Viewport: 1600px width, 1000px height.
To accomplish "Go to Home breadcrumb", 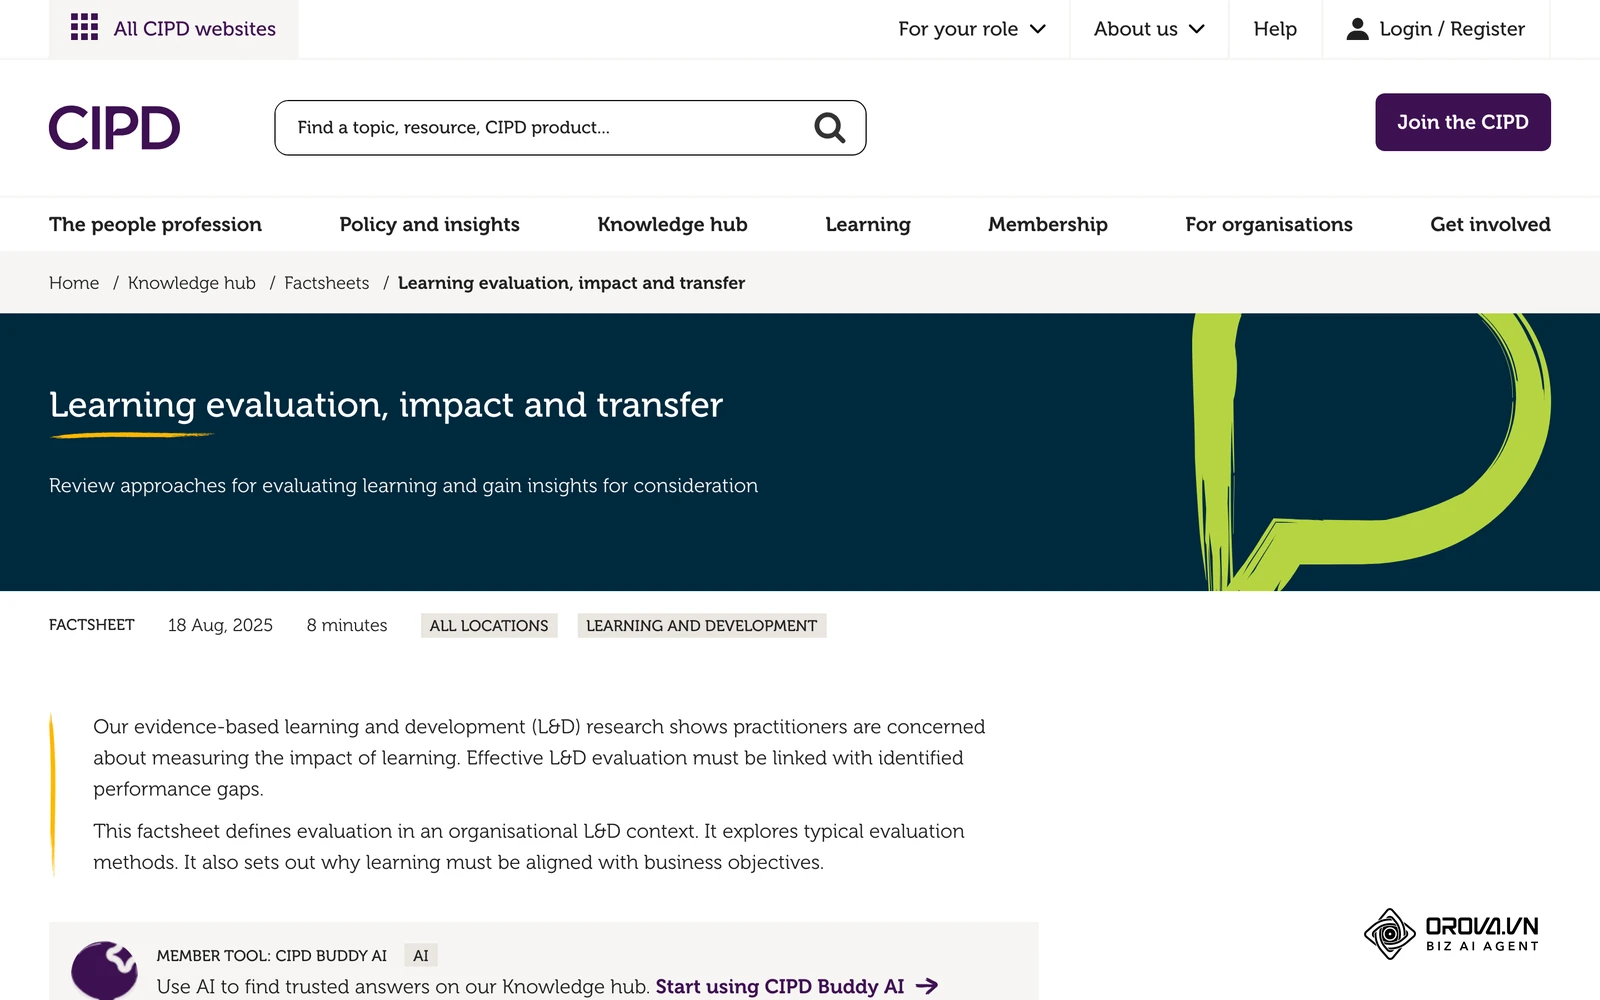I will [74, 283].
